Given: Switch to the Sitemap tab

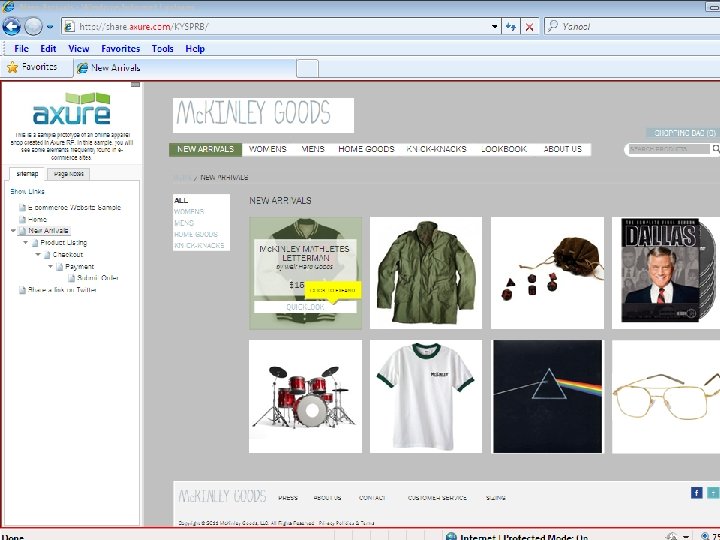Looking at the screenshot, I should tap(27, 174).
